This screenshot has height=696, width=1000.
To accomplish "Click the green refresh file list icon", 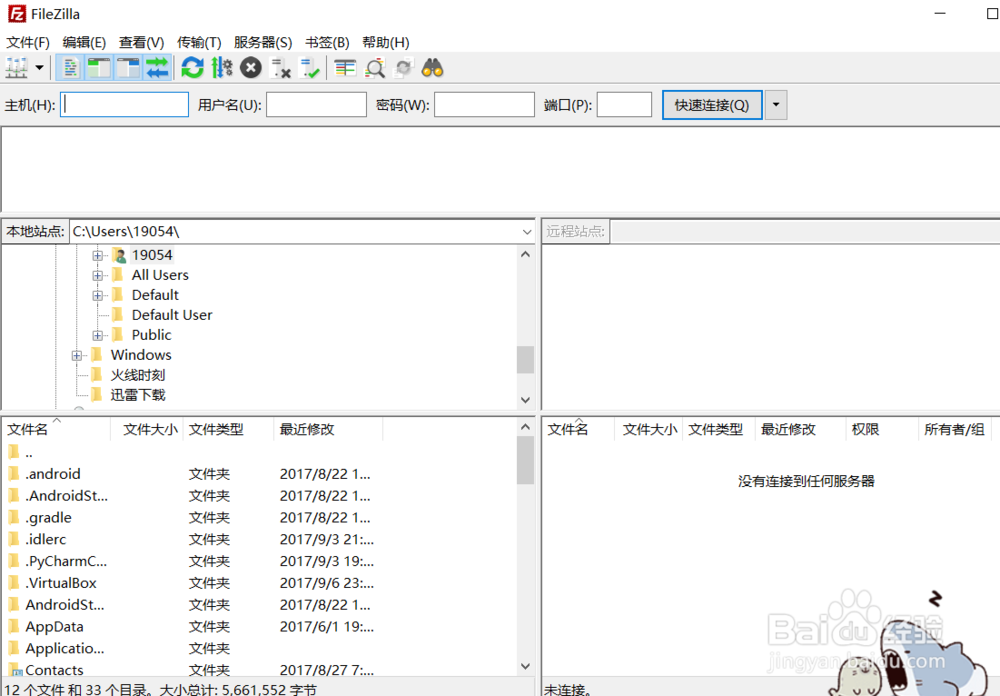I will (x=193, y=68).
